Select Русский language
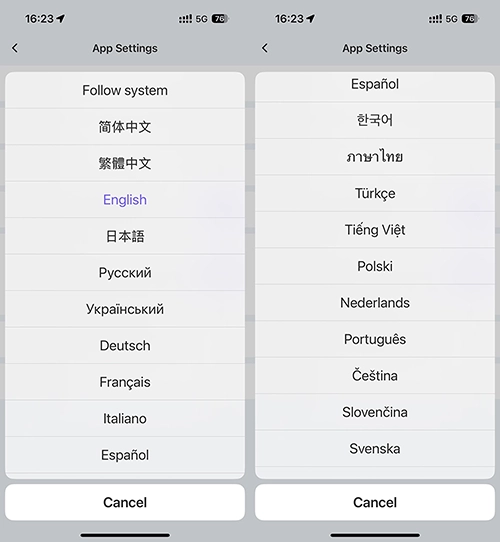Screen dimensions: 500x542 pos(125,273)
